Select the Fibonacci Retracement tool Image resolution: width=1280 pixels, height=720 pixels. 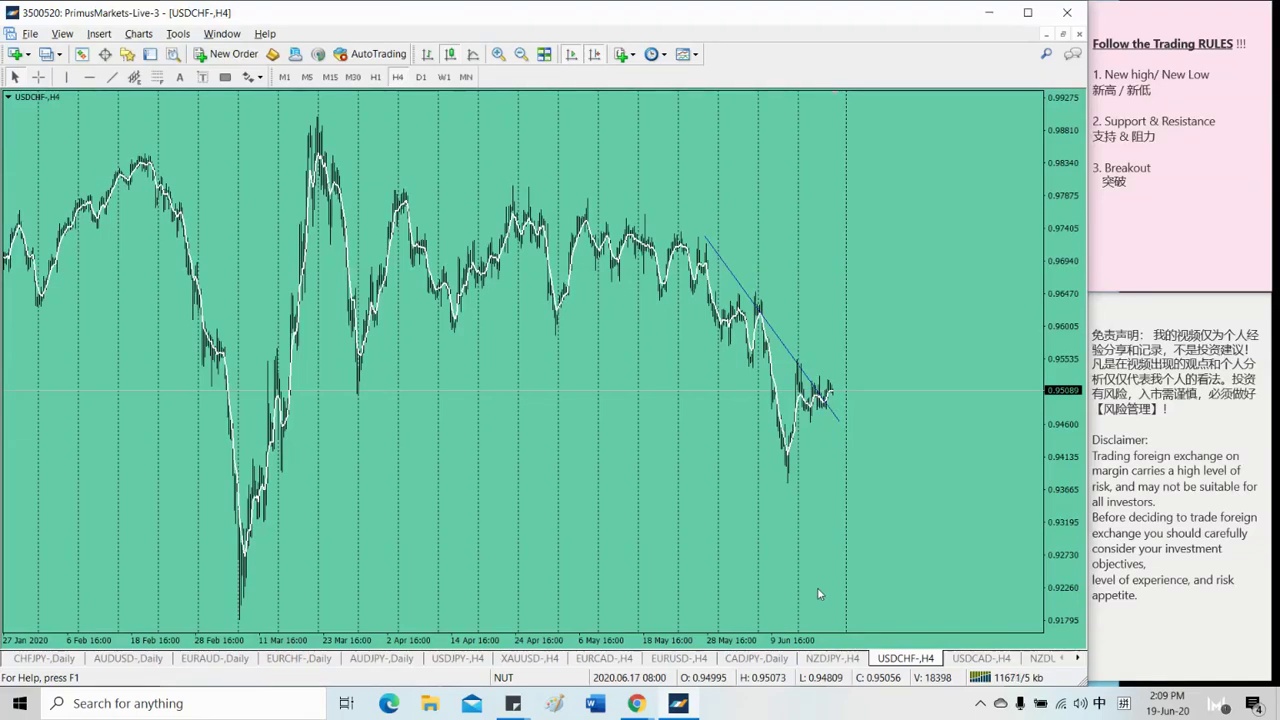pos(157,77)
